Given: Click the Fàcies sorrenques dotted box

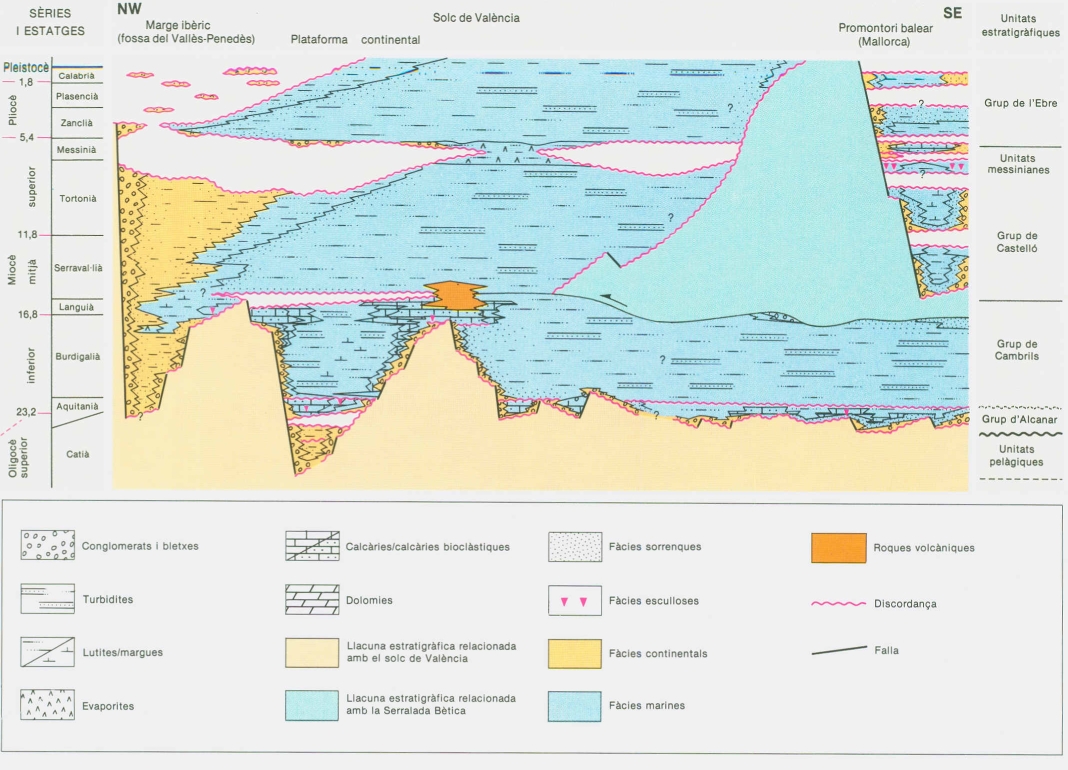Looking at the screenshot, I should click(x=575, y=546).
